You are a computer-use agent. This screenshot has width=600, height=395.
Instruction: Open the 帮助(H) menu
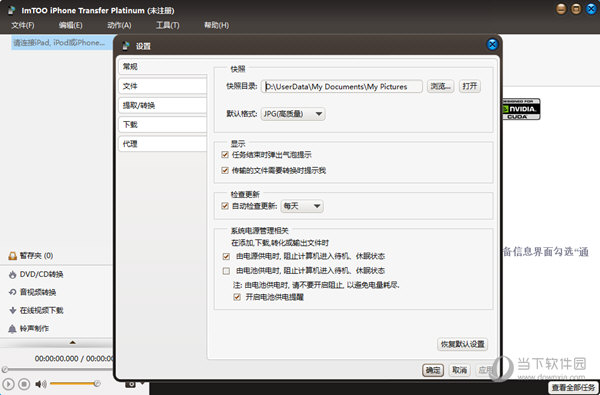pyautogui.click(x=216, y=25)
